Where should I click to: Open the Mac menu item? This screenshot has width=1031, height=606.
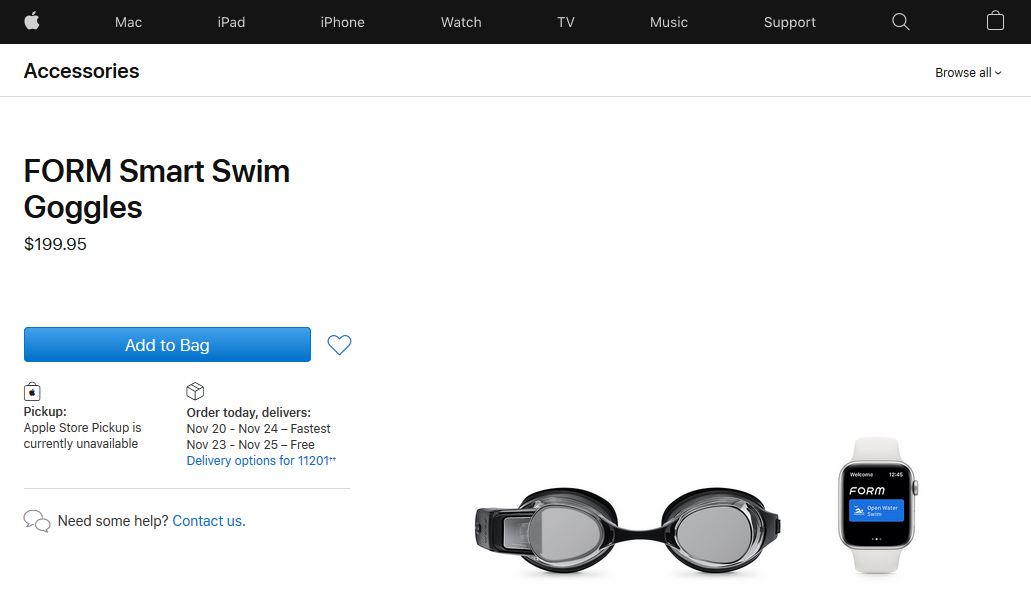click(128, 22)
